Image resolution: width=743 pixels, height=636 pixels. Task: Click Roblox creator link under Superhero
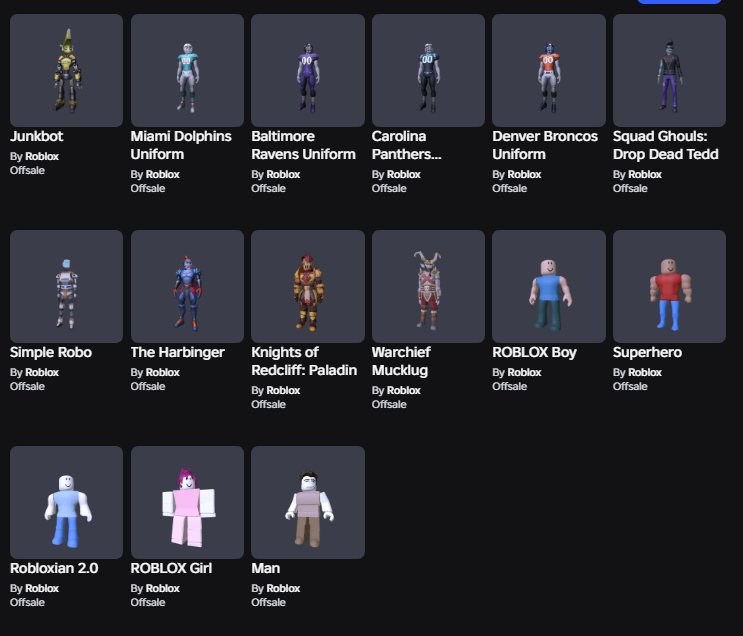pyautogui.click(x=645, y=373)
